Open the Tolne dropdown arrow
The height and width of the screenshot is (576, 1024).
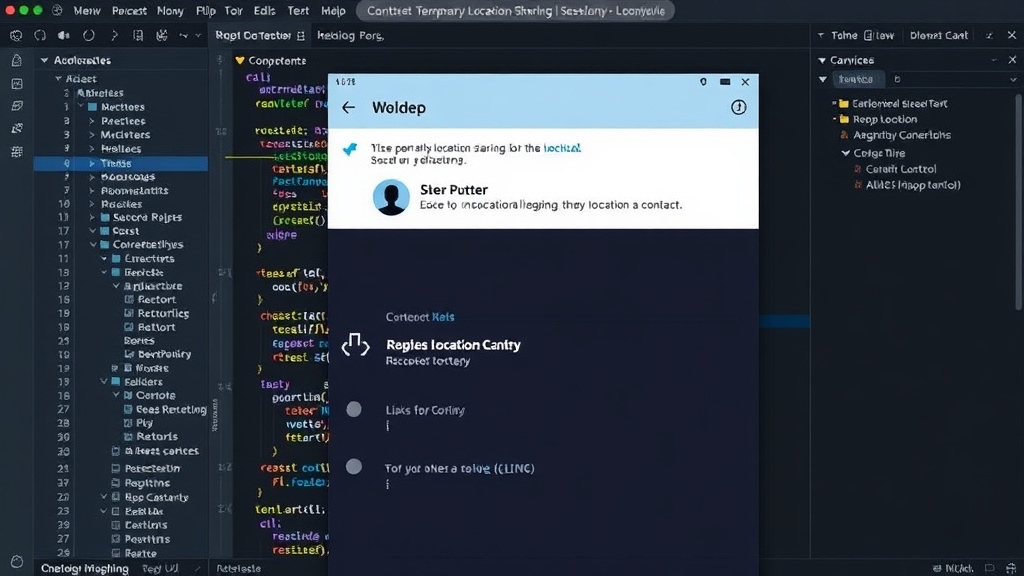click(x=821, y=36)
